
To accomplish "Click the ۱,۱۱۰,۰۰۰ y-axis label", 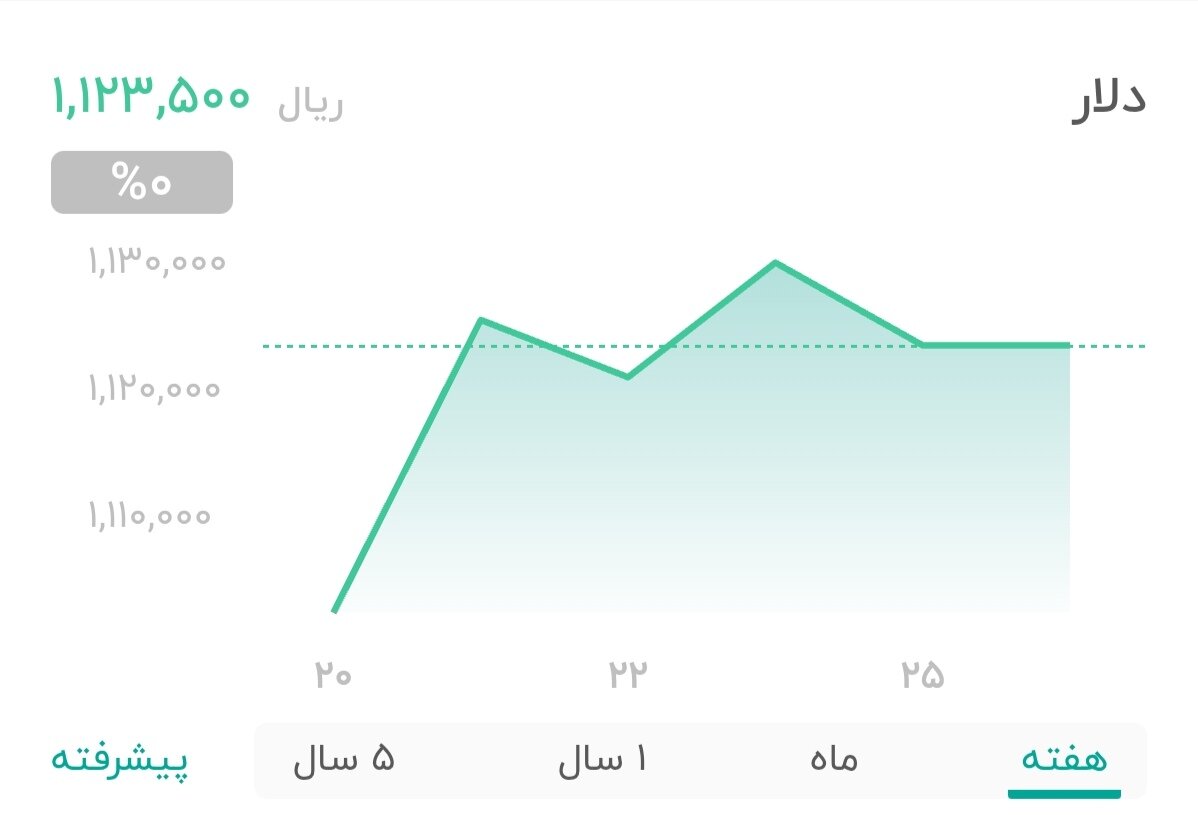I will point(150,516).
